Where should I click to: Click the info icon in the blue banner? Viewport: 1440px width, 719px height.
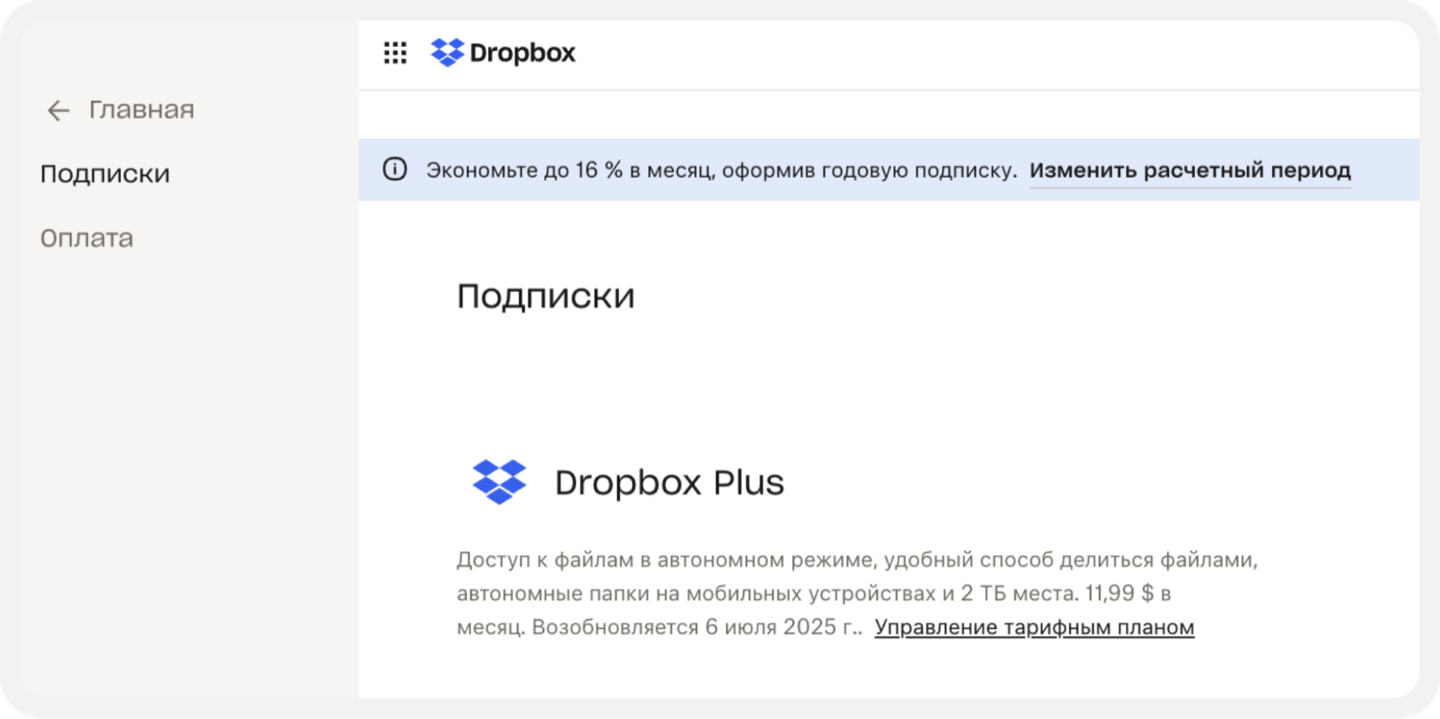pos(395,169)
